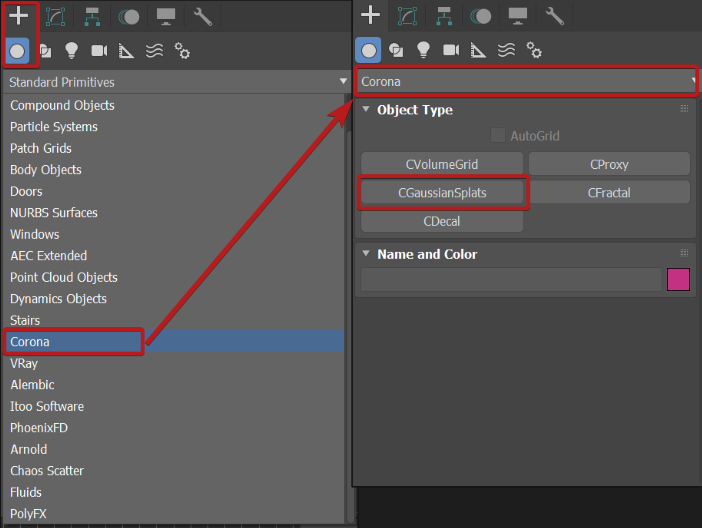The image size is (702, 528).
Task: Select Lights bulb icon in left panel
Action: tap(72, 51)
